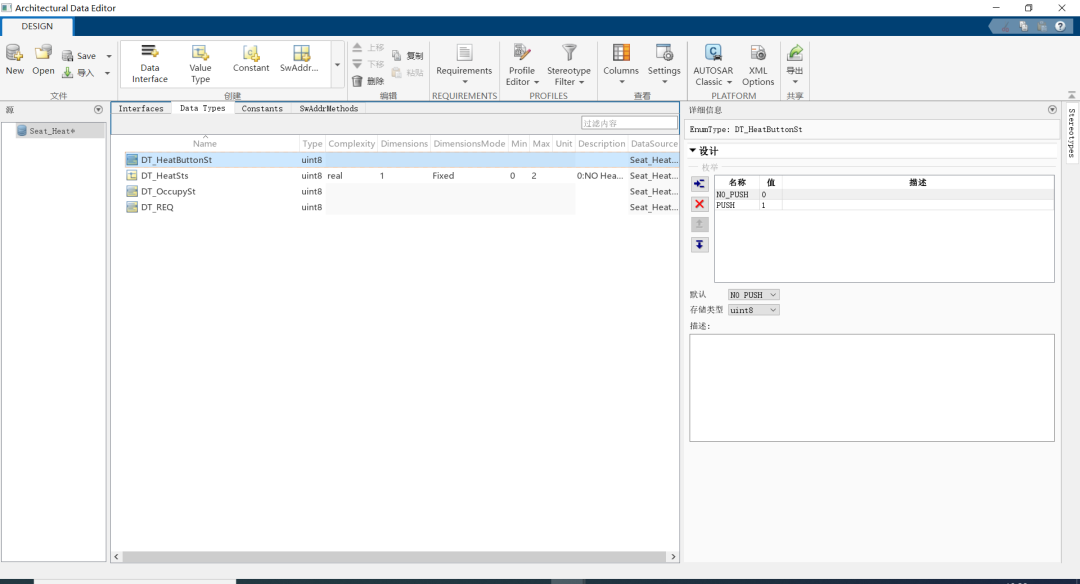Select the PUSH enumeration cell
This screenshot has height=584, width=1080.
coord(737,205)
